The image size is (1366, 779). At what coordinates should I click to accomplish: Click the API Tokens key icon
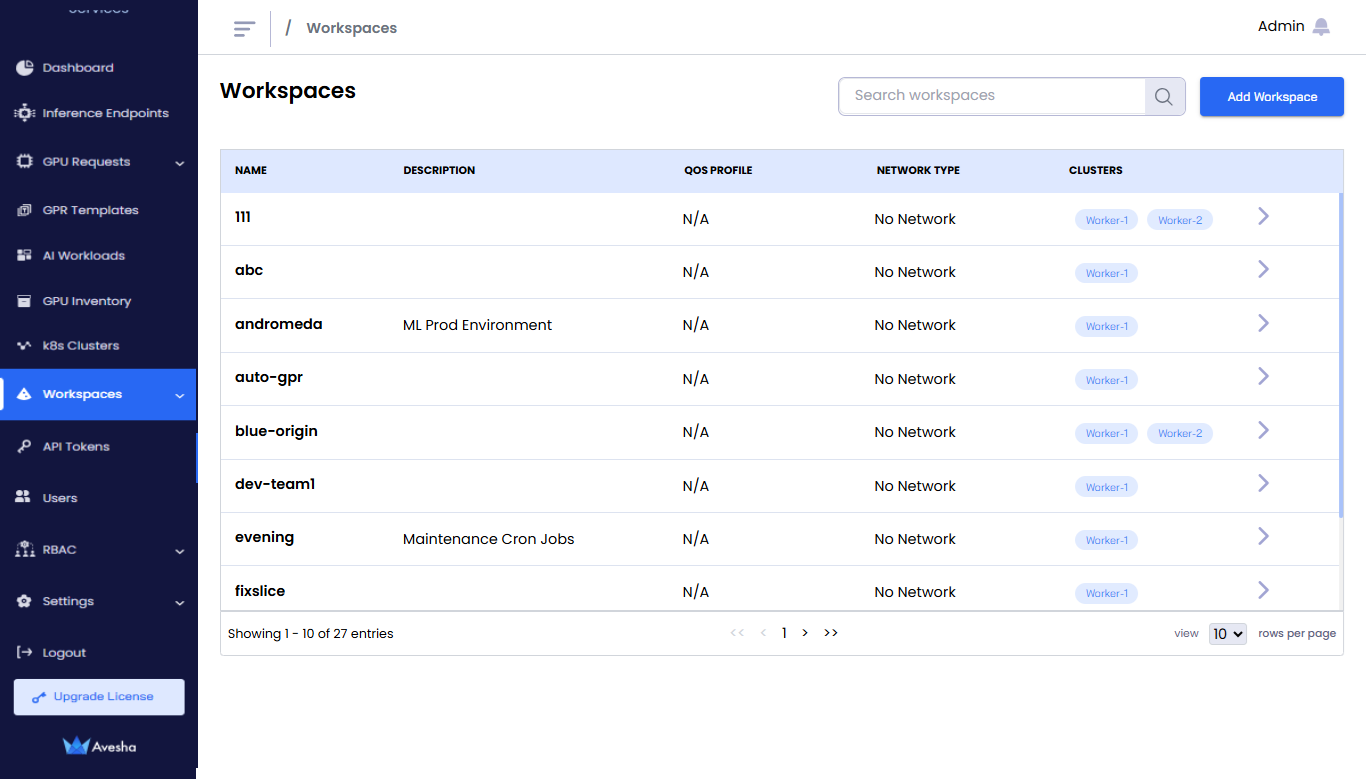tap(25, 447)
